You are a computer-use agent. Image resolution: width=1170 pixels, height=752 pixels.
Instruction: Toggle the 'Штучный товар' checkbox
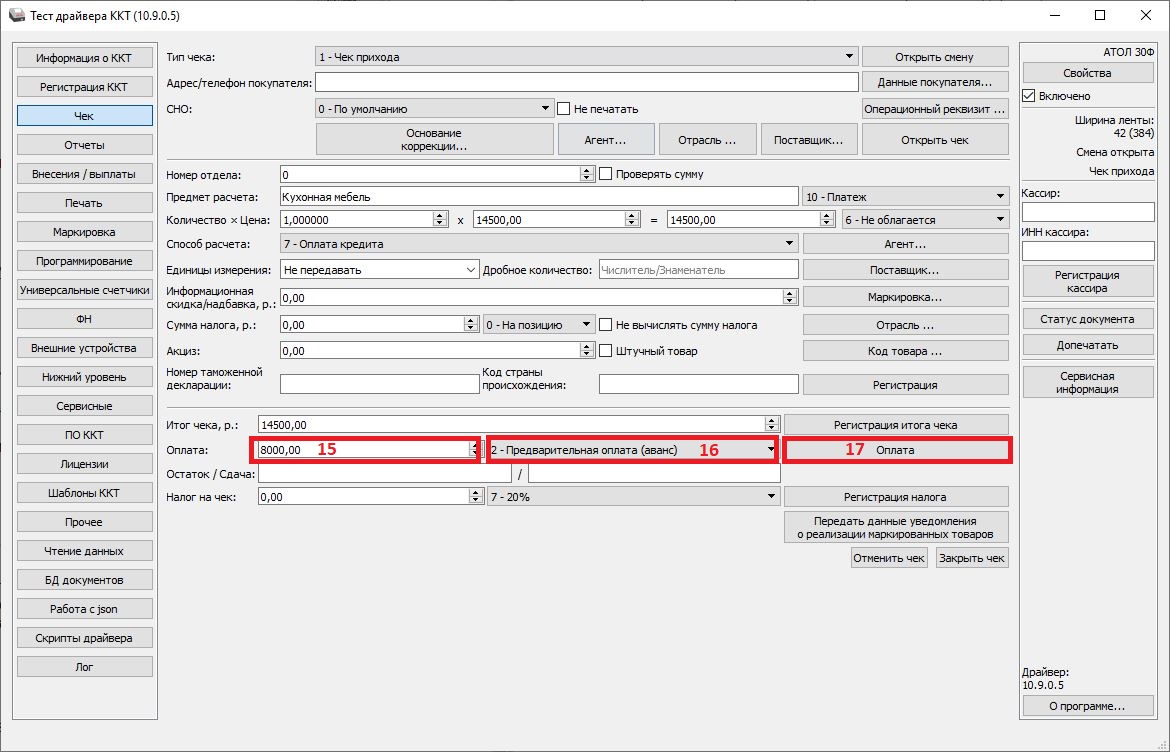click(605, 351)
